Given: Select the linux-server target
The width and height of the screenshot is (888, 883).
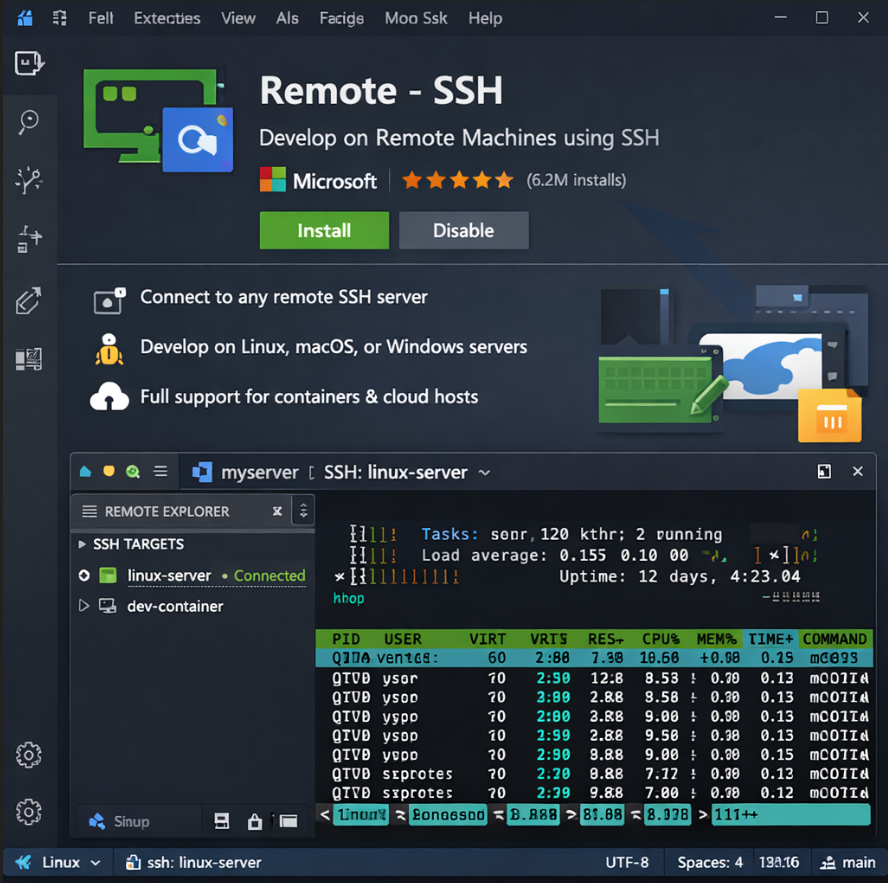Looking at the screenshot, I should (x=169, y=575).
